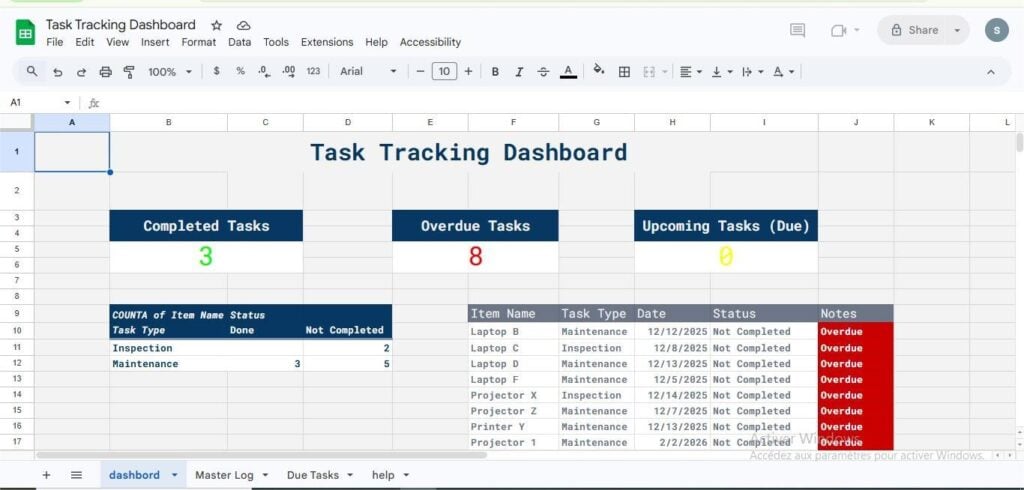
Task: Open comment history icon
Action: click(x=797, y=30)
